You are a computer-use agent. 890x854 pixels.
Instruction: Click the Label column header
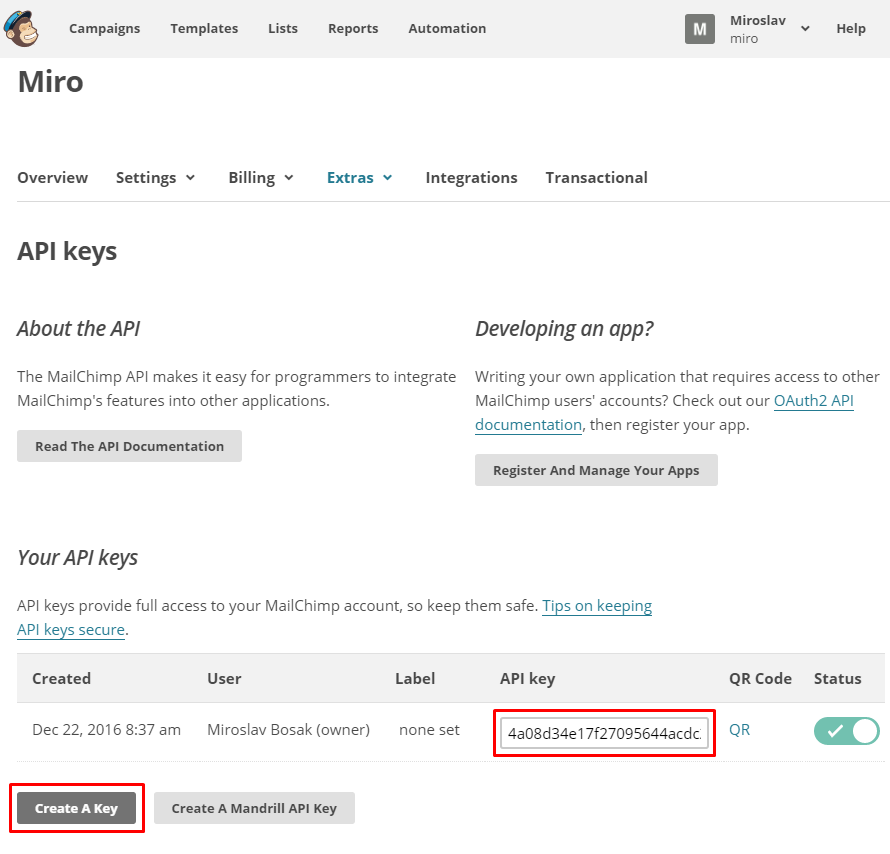[415, 679]
